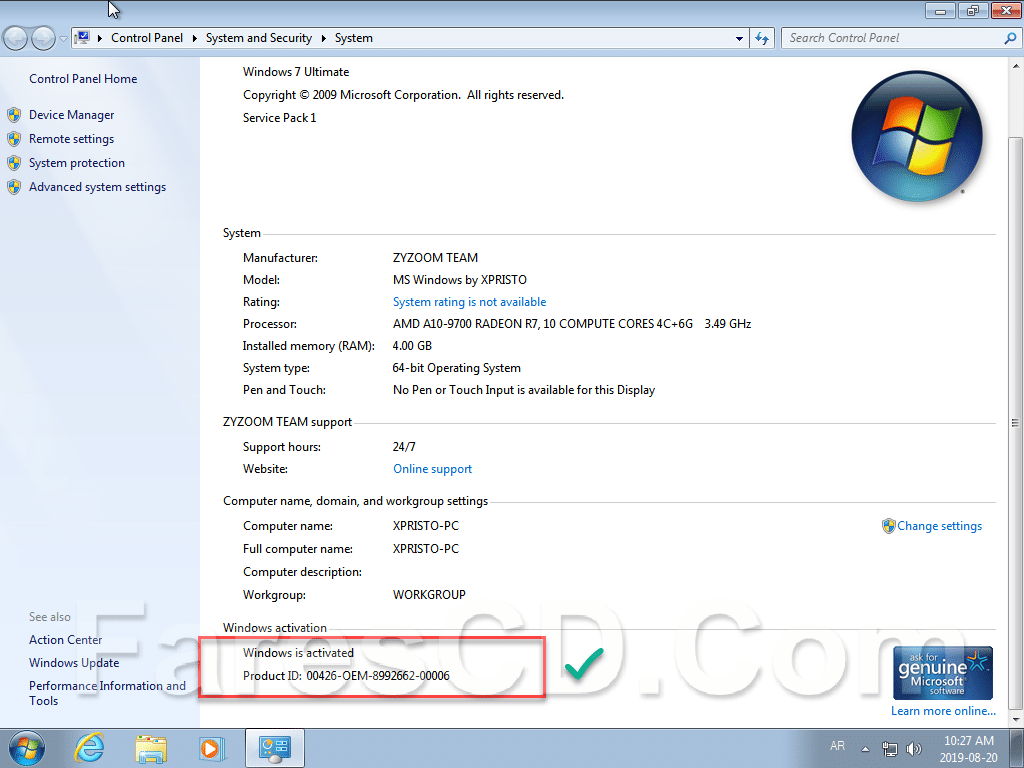Click Service Pack 1 text
The width and height of the screenshot is (1024, 768).
[x=280, y=118]
